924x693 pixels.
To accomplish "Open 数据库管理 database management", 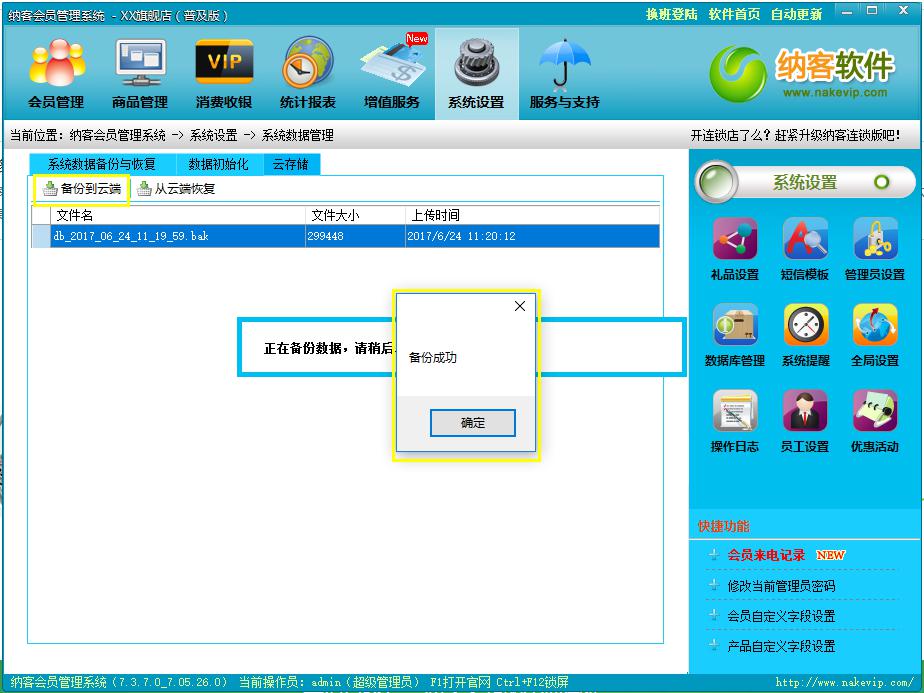I will (735, 336).
